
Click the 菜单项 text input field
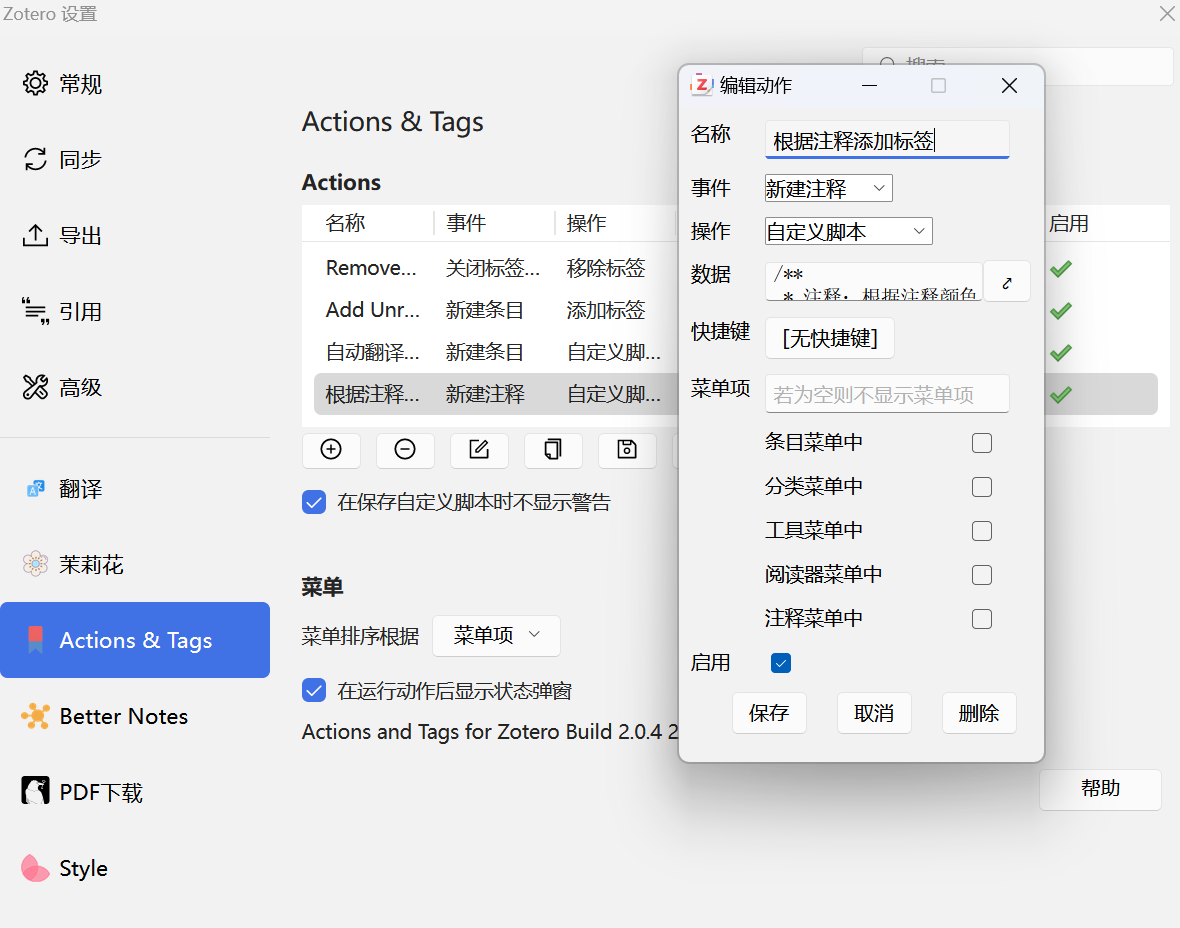887,395
